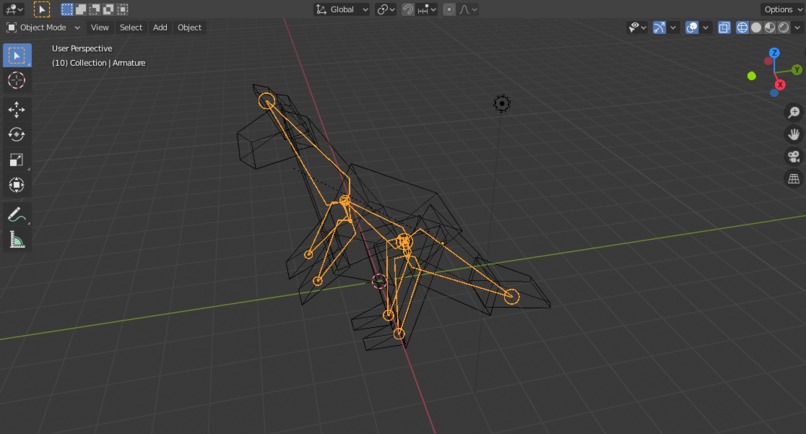Switch to rendered viewport shading
806x434 pixels.
point(783,27)
